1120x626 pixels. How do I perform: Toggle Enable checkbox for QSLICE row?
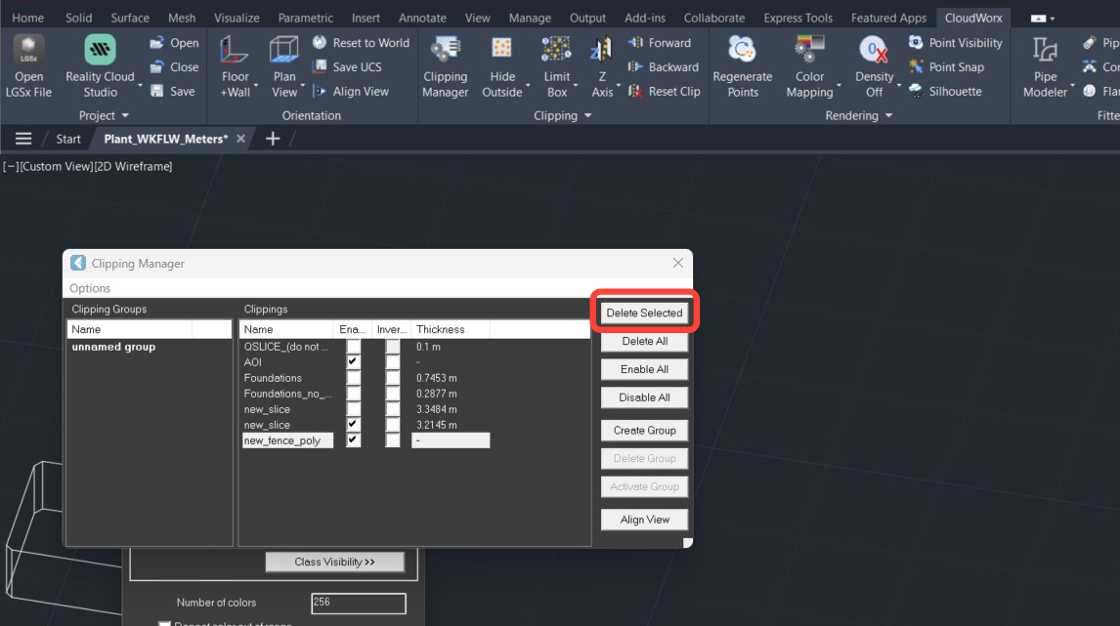coord(354,347)
